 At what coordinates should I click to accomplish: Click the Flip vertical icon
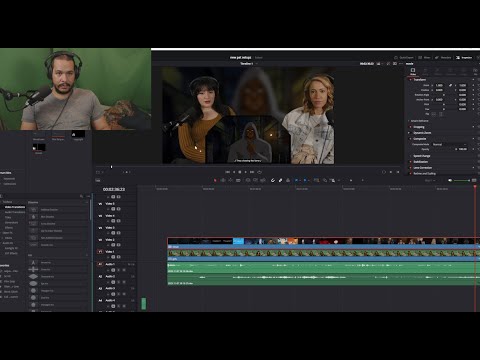441,114
